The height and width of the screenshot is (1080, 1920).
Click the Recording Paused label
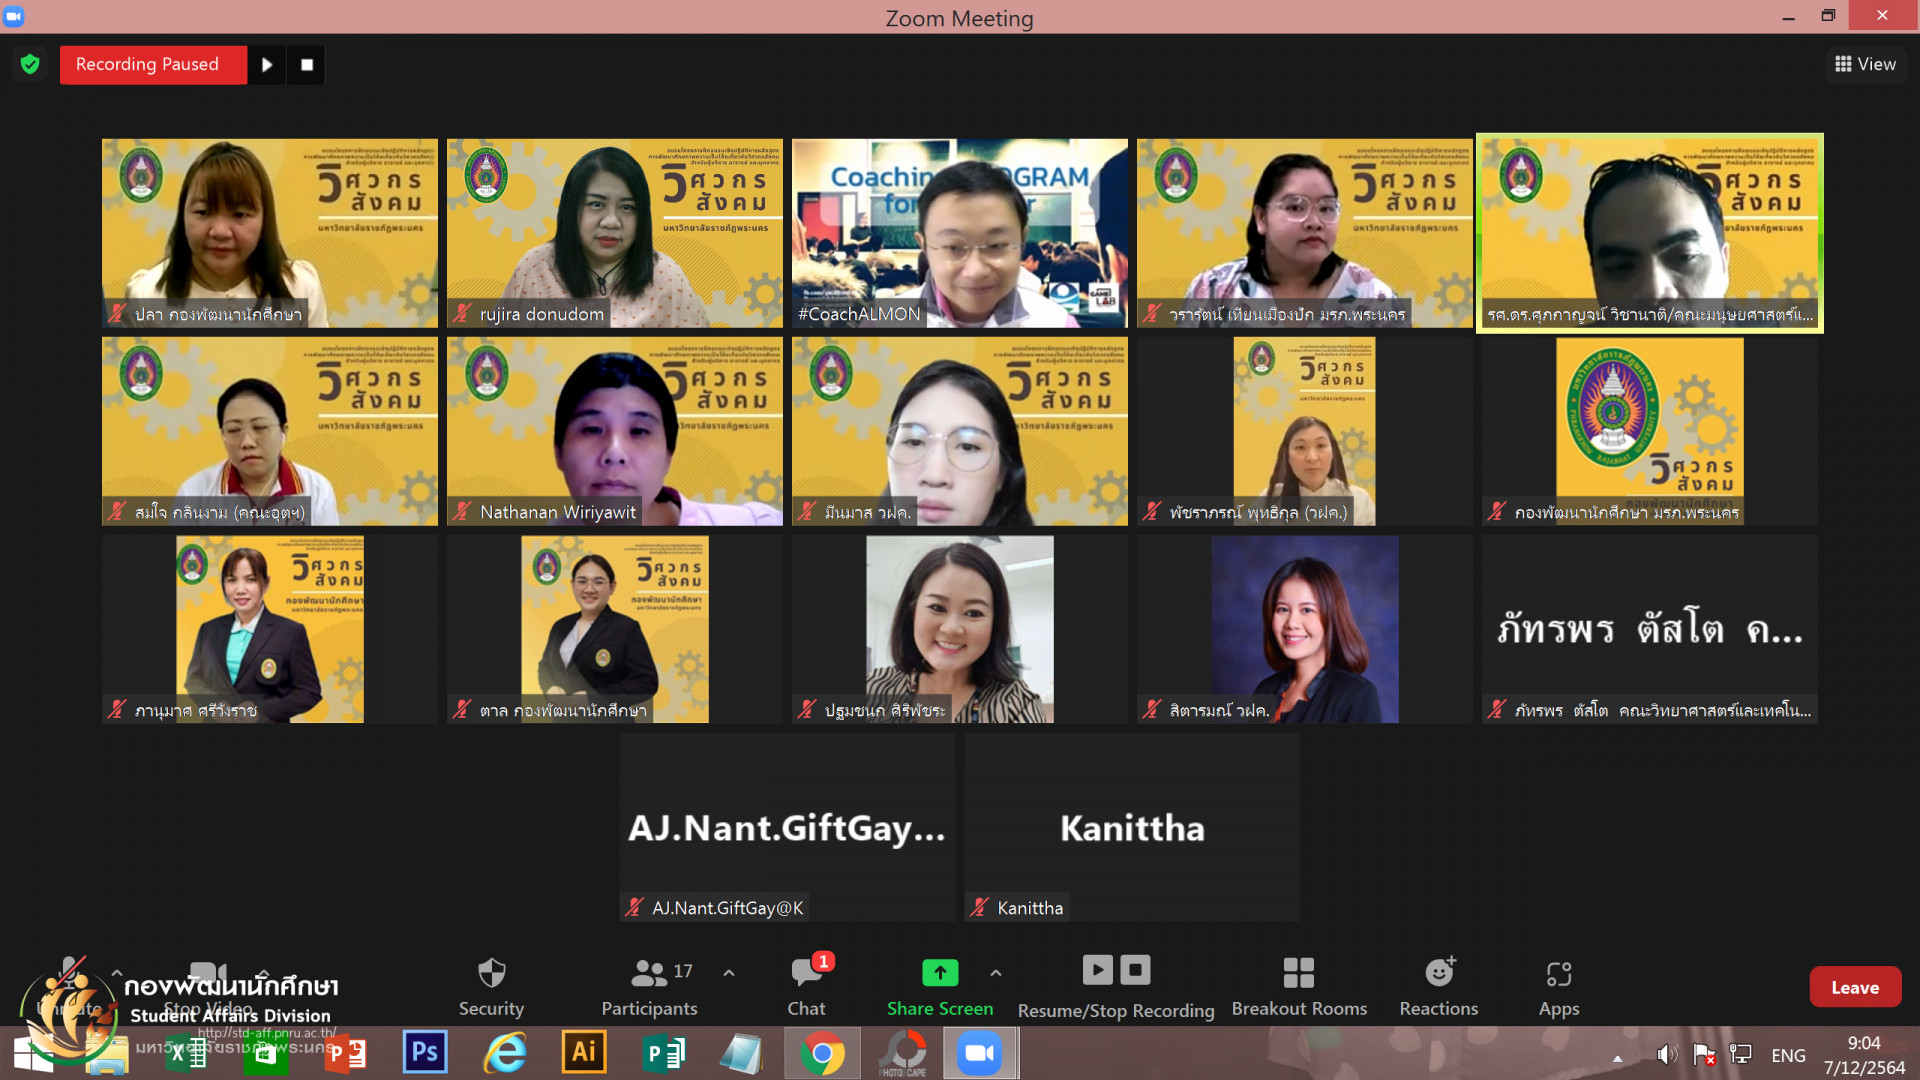point(148,65)
